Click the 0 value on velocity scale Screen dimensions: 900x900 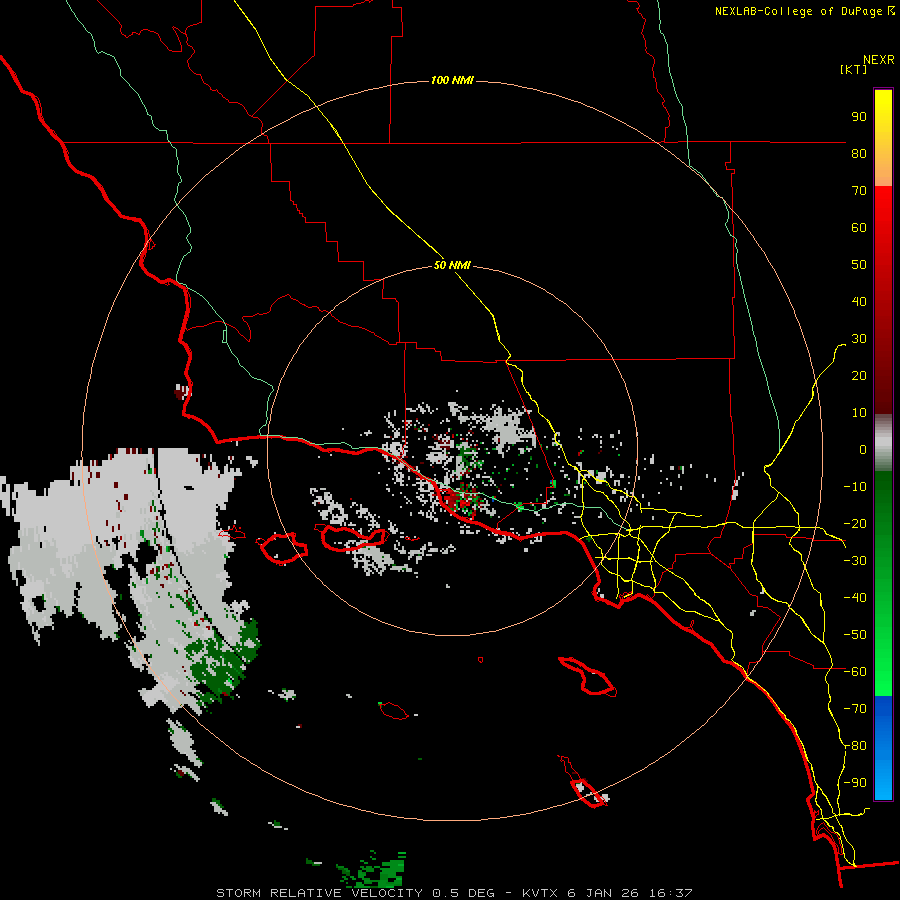click(863, 450)
